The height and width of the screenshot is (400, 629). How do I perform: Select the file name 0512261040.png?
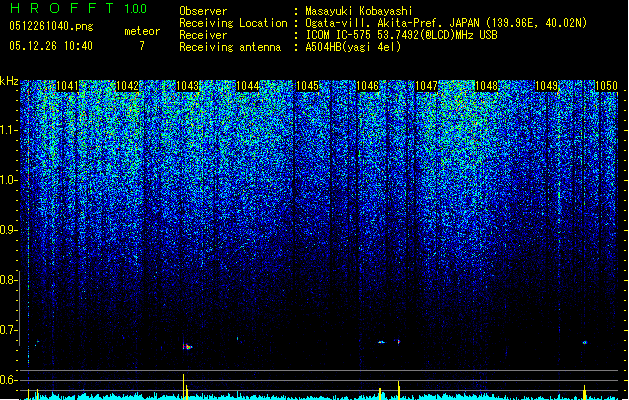(x=51, y=26)
